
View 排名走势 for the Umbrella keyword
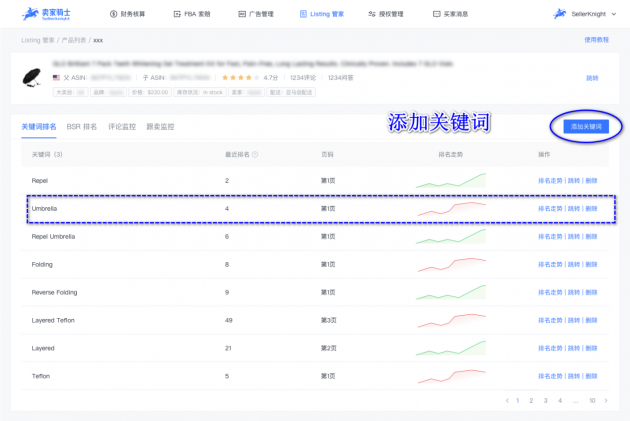pyautogui.click(x=550, y=208)
